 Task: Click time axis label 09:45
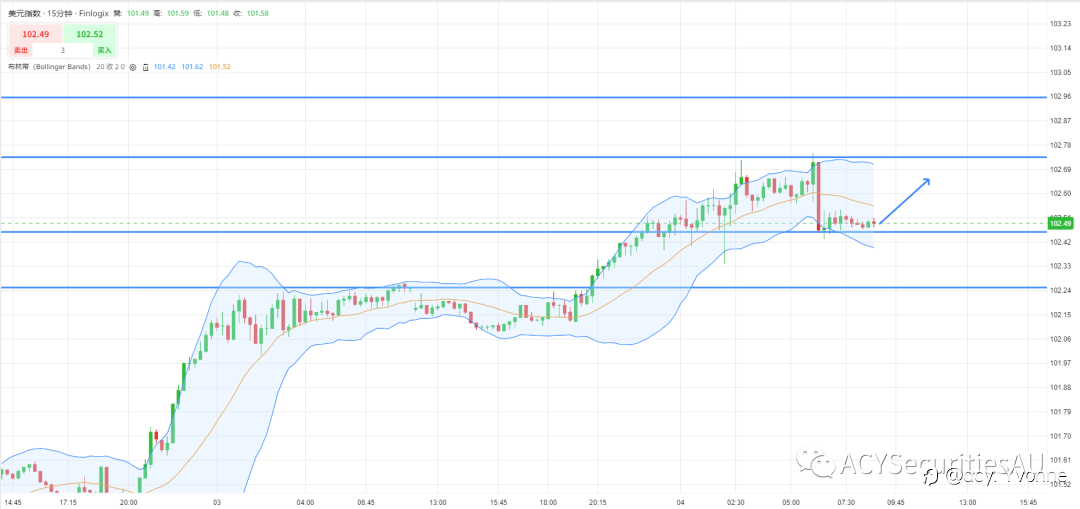[895, 502]
